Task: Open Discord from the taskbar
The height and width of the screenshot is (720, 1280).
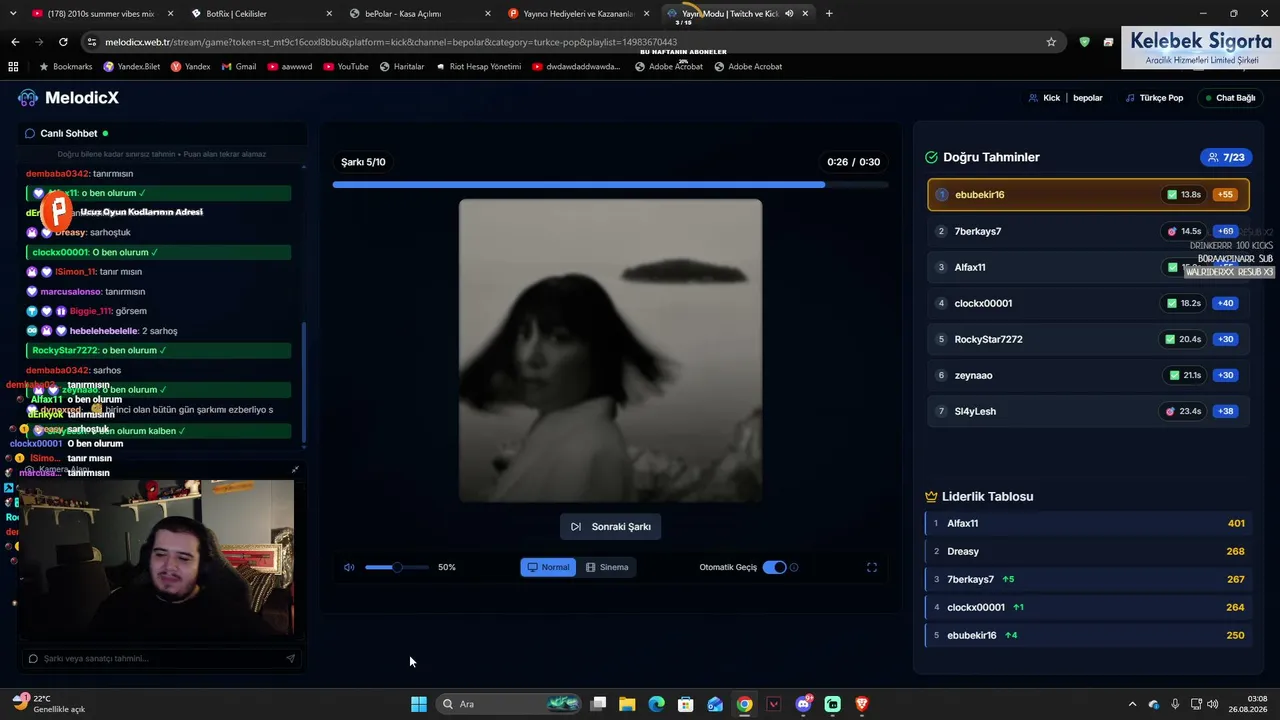Action: pyautogui.click(x=803, y=704)
